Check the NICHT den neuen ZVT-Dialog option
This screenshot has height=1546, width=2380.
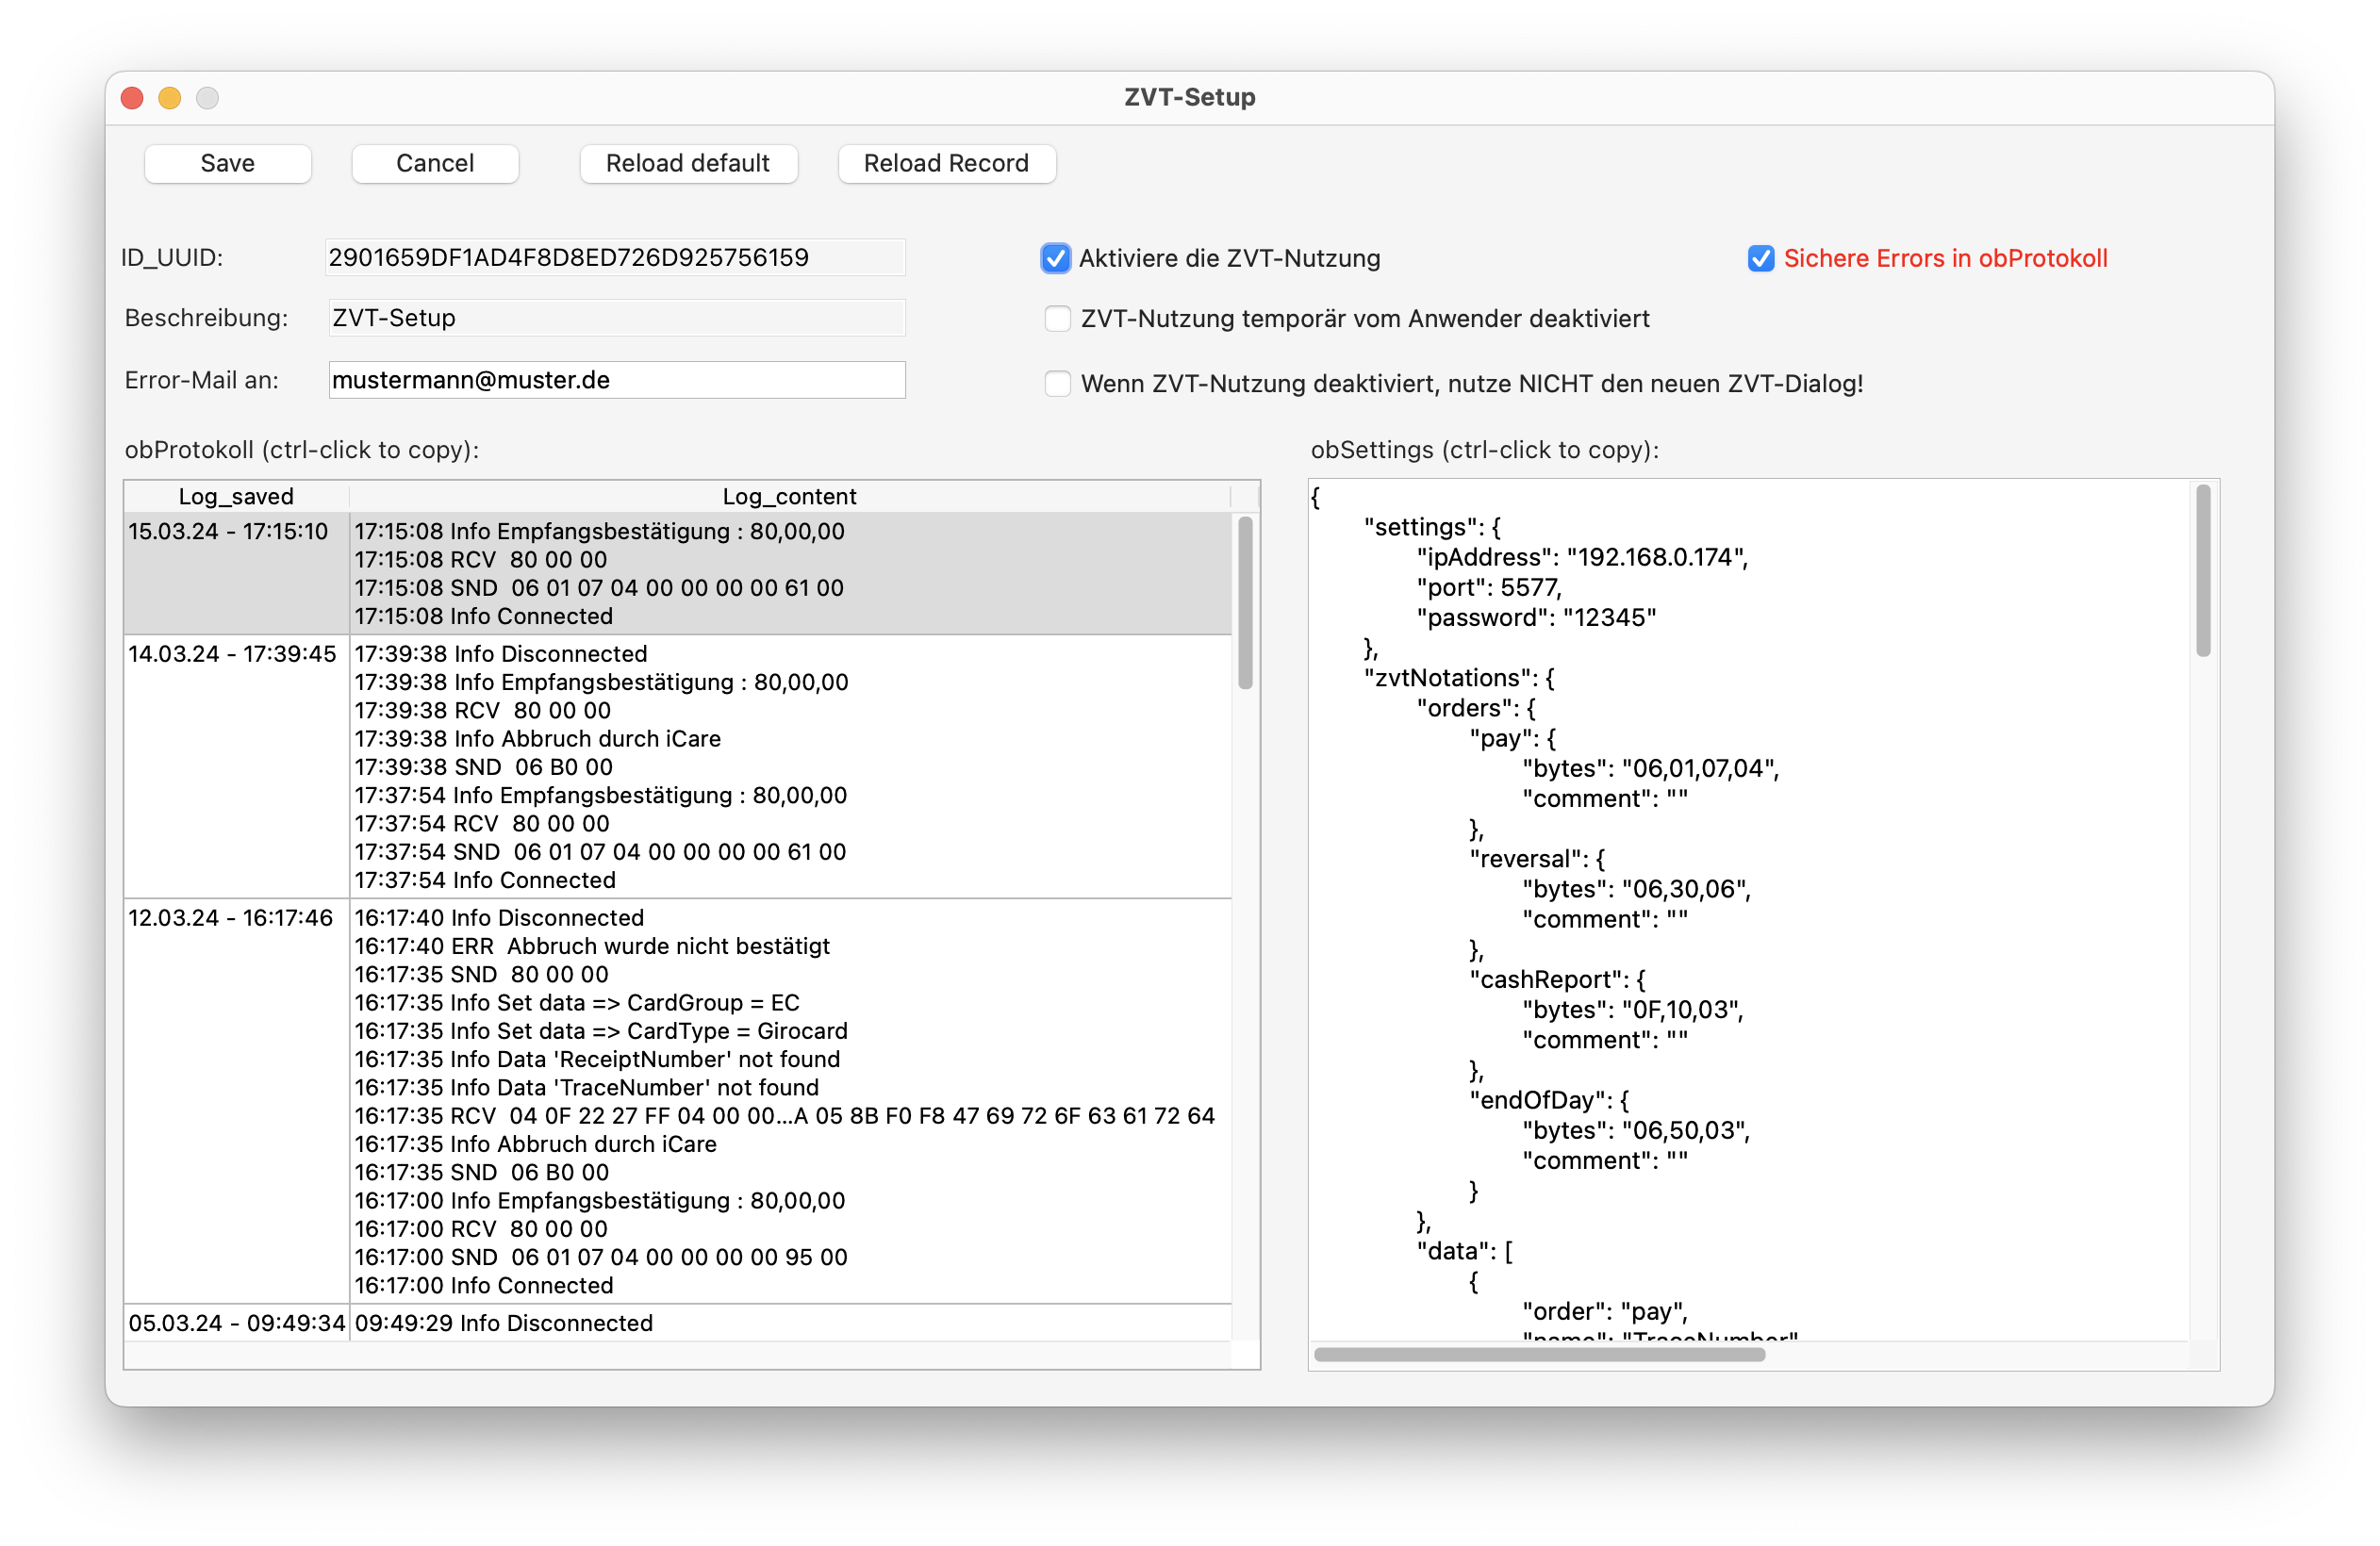pyautogui.click(x=1056, y=384)
